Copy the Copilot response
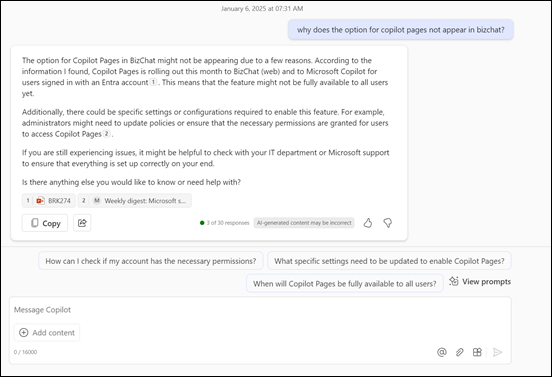This screenshot has width=552, height=377. pos(45,223)
